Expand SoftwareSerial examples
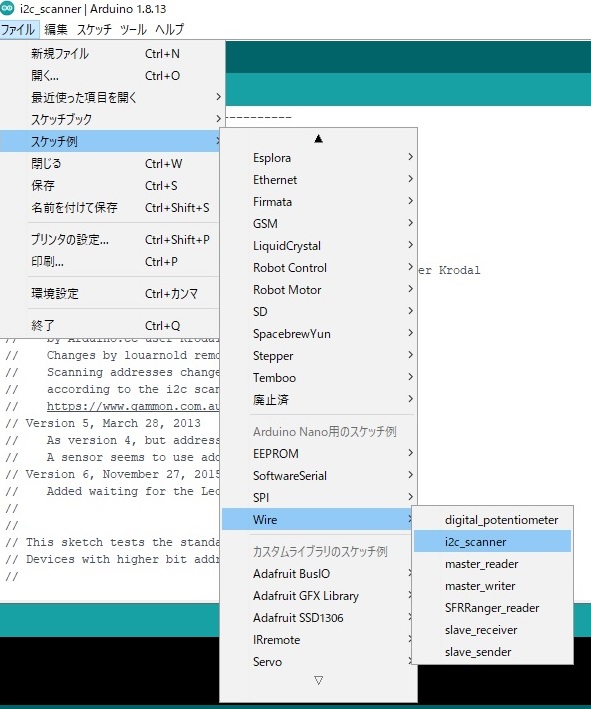 tap(318, 476)
